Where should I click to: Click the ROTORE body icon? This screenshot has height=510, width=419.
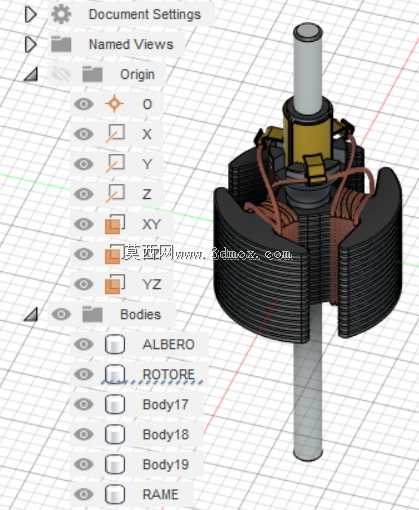(x=115, y=374)
